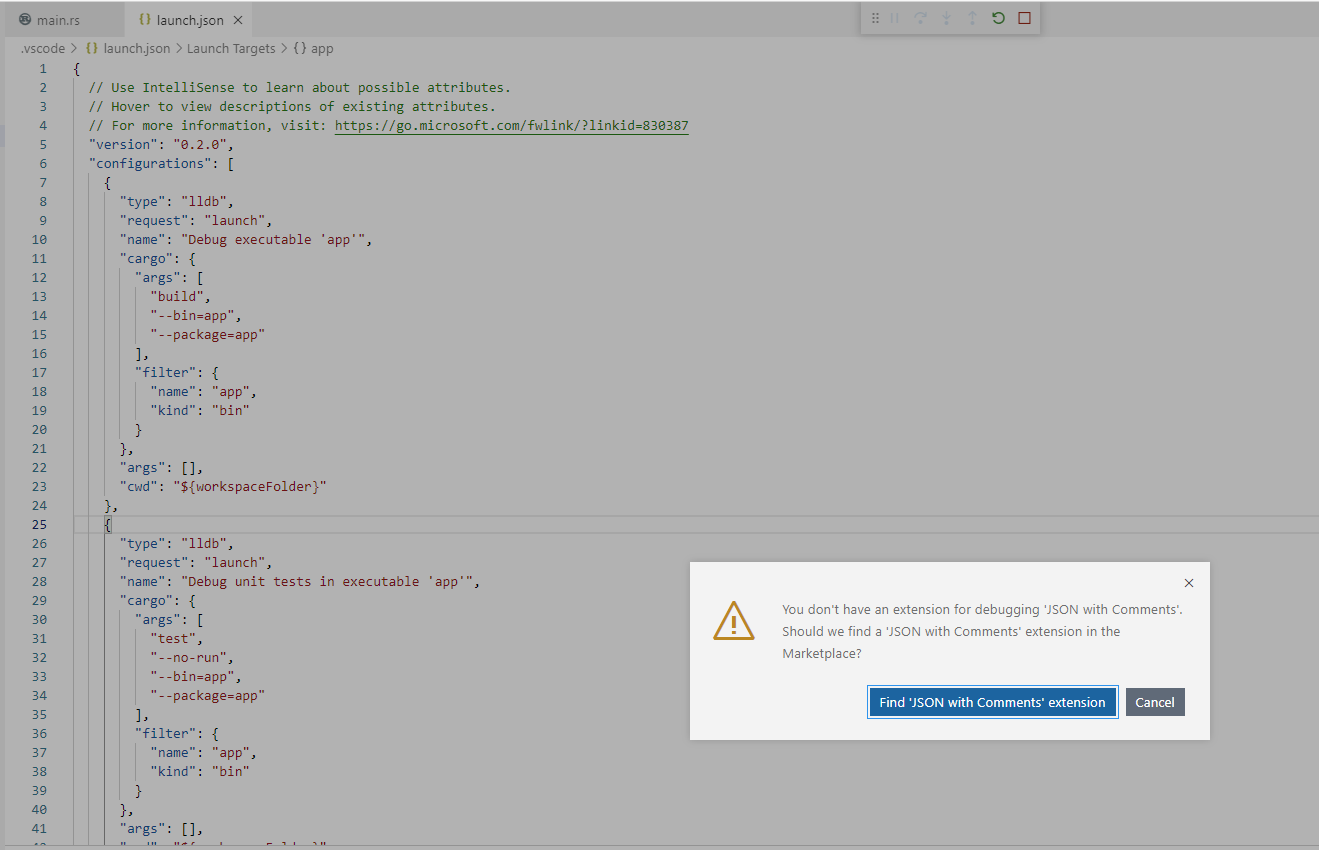Click the red Stop debugging icon
The height and width of the screenshot is (850, 1319).
pos(1025,17)
